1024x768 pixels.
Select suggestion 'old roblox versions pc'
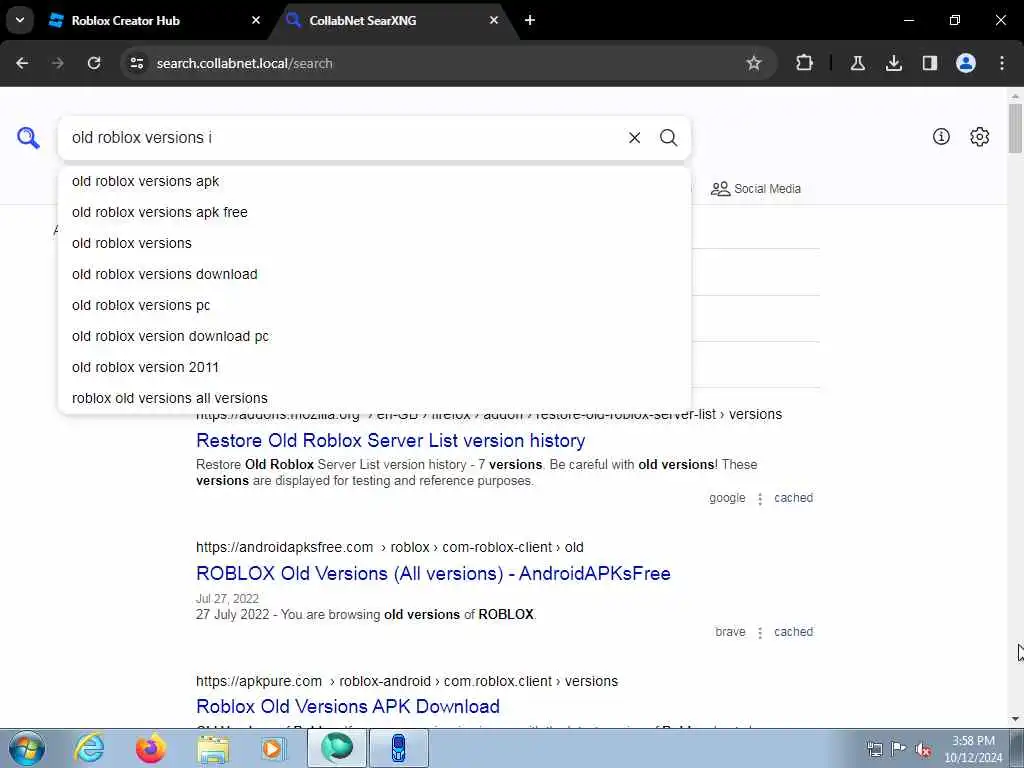click(x=375, y=305)
